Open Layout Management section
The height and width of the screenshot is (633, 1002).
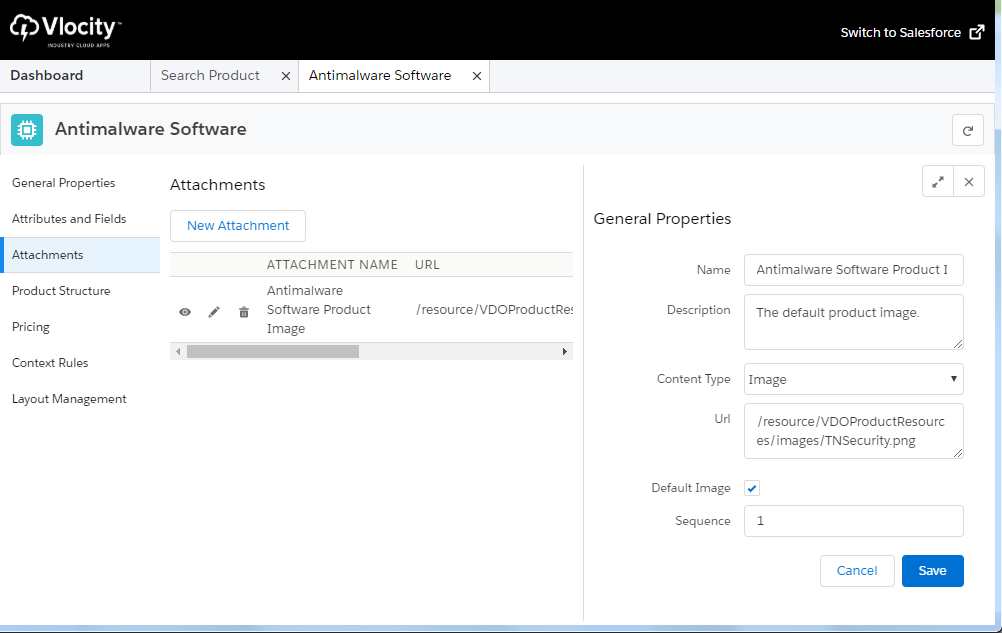tap(69, 399)
